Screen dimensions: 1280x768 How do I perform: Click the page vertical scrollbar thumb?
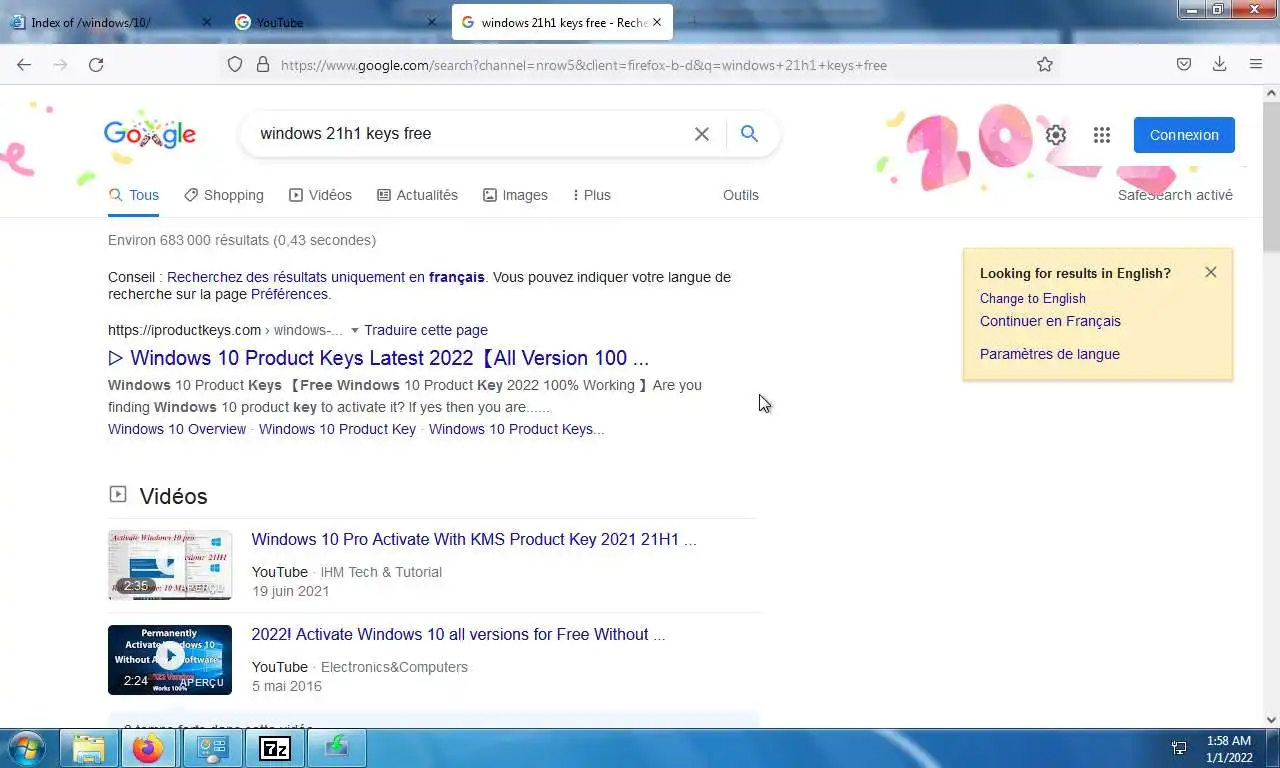pos(1271,177)
